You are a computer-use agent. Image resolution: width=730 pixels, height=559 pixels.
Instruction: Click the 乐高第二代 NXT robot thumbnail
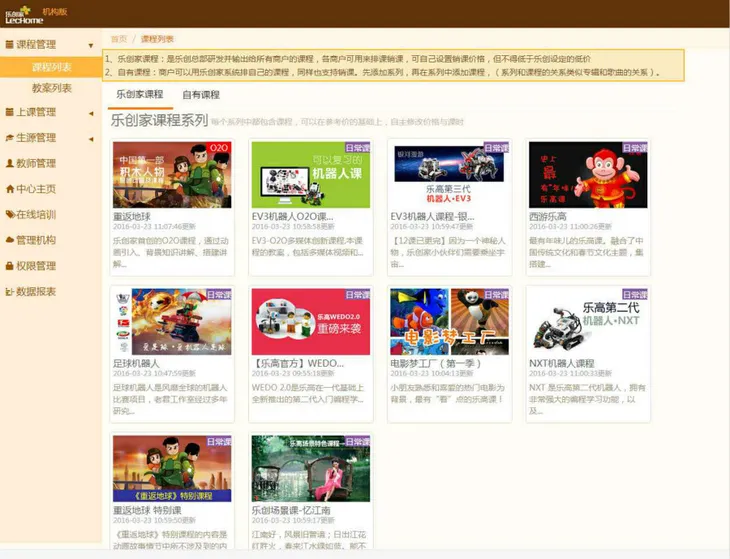click(x=588, y=322)
